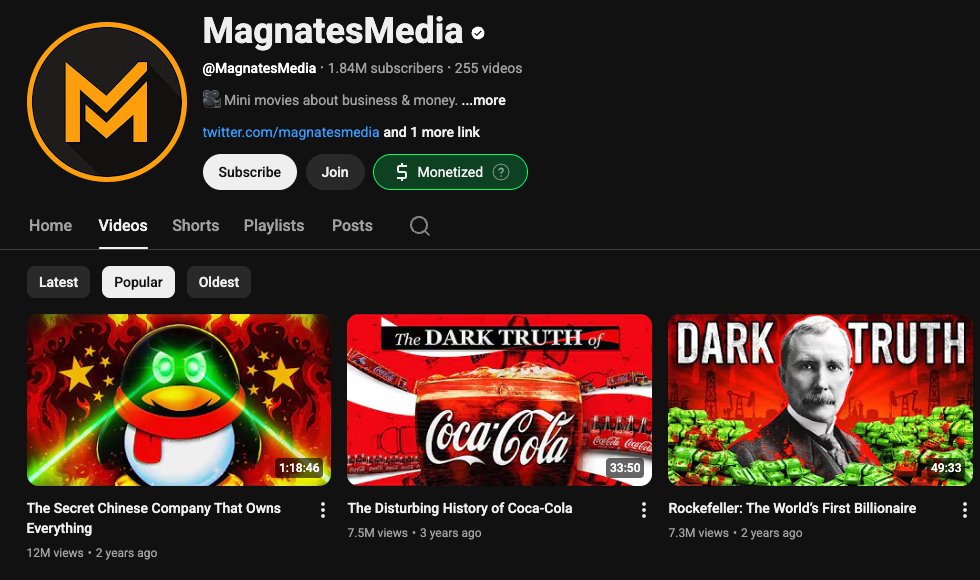Click the '255 videos' count text
This screenshot has width=980, height=580.
(x=488, y=68)
